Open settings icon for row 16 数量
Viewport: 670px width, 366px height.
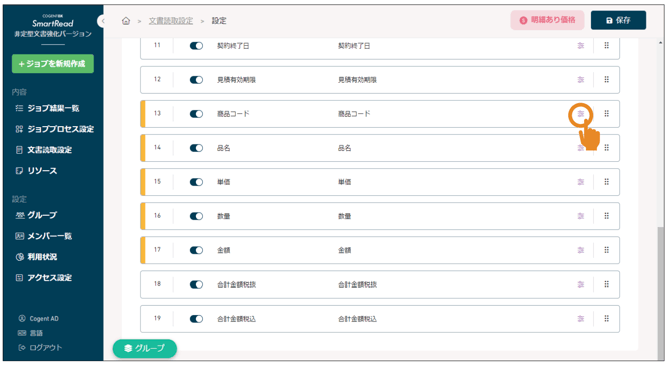[581, 216]
